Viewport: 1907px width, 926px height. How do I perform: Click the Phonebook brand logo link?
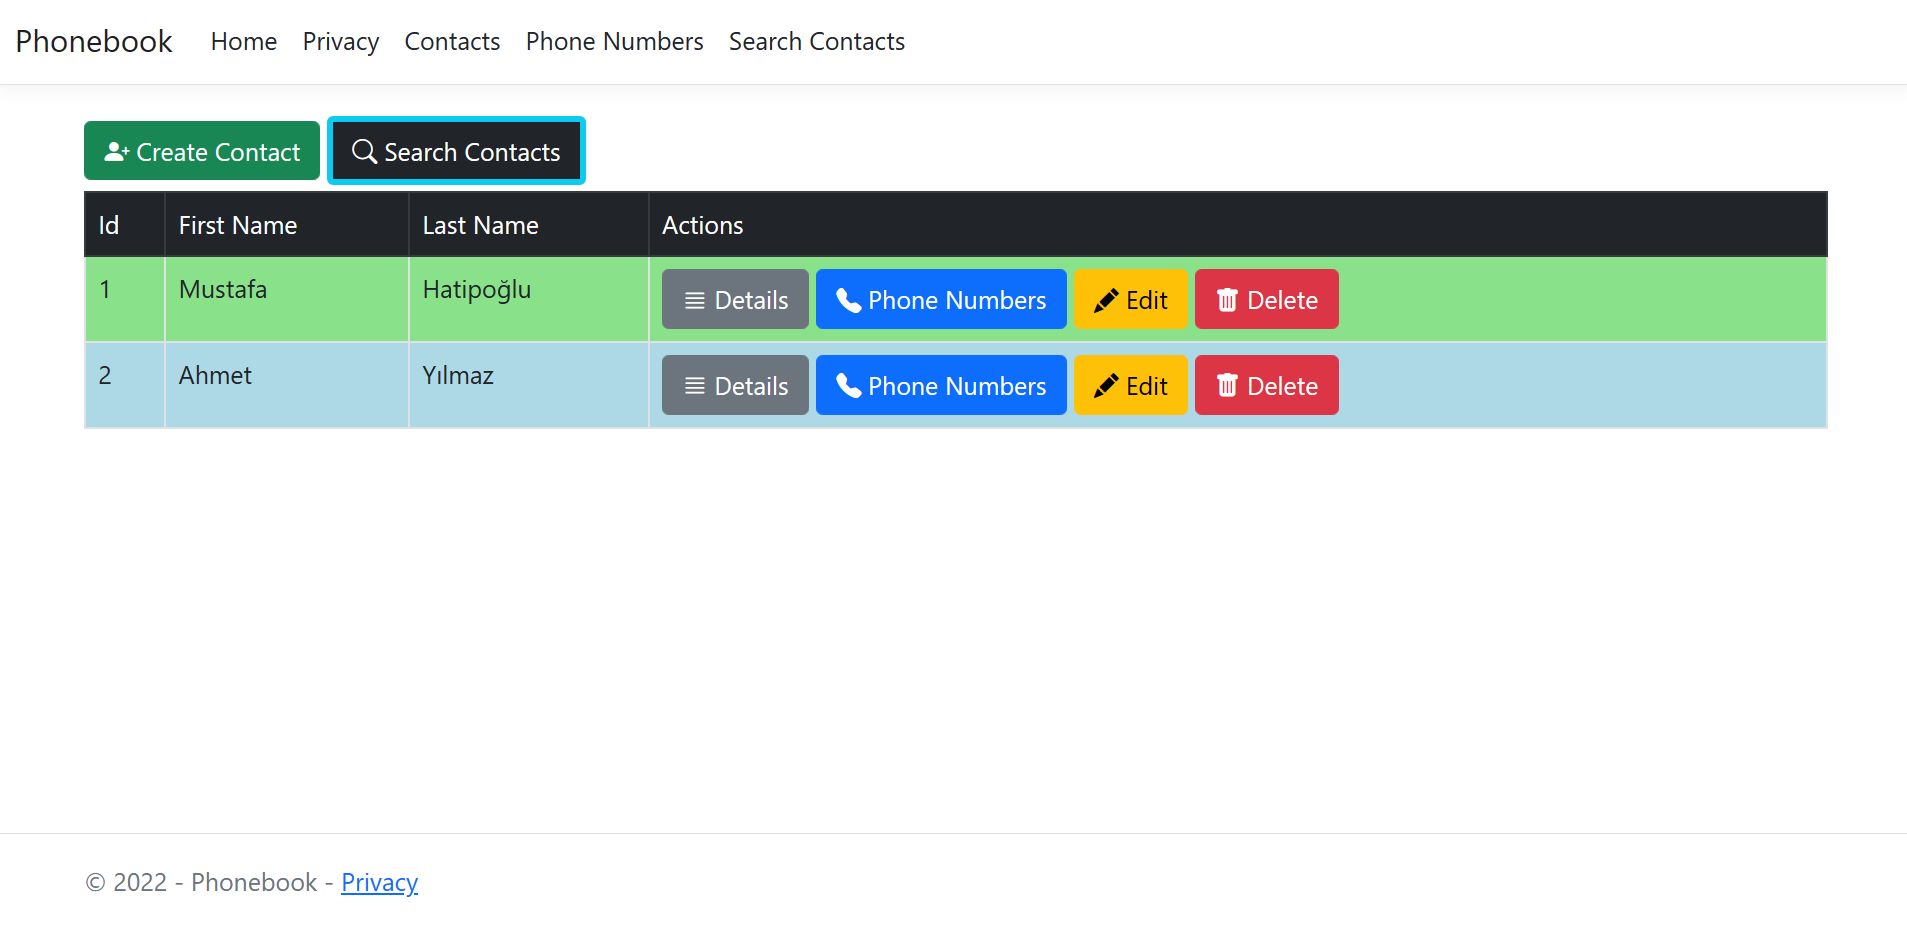coord(94,41)
